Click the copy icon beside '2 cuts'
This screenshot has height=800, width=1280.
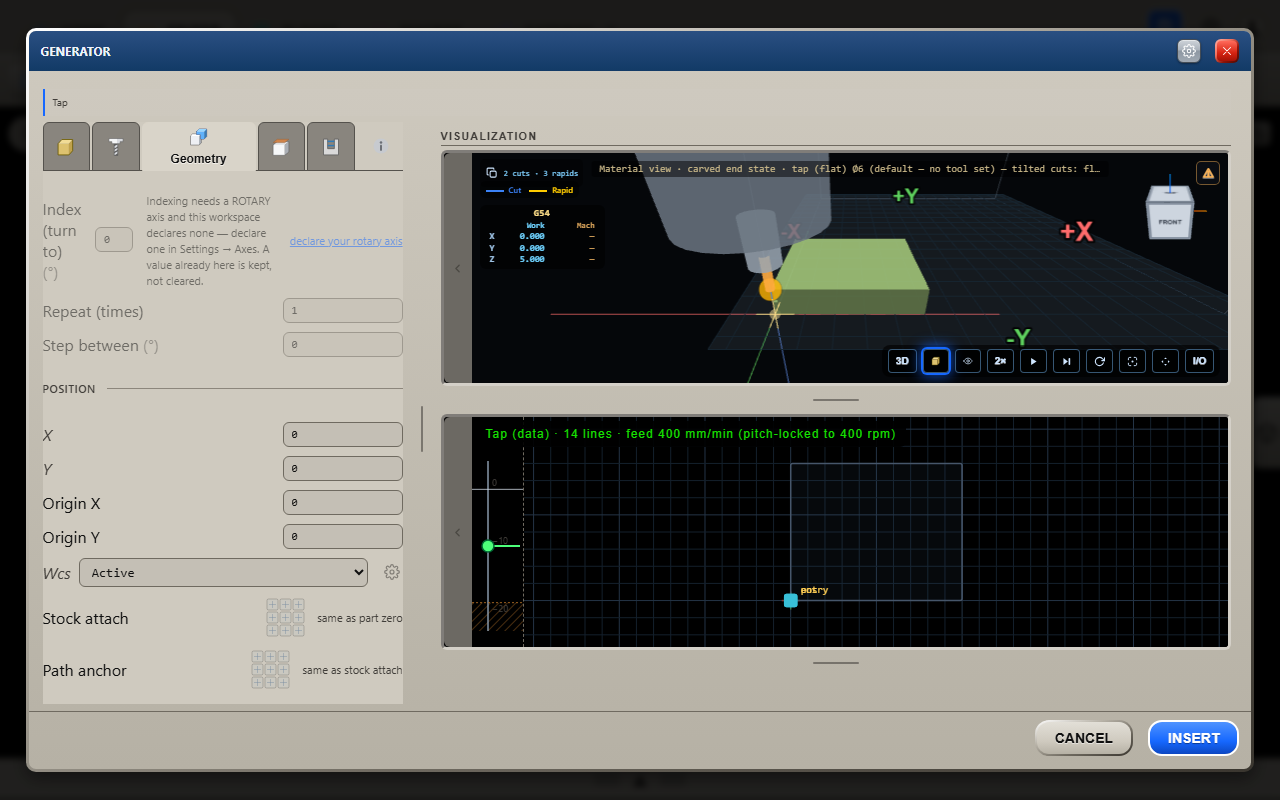491,173
